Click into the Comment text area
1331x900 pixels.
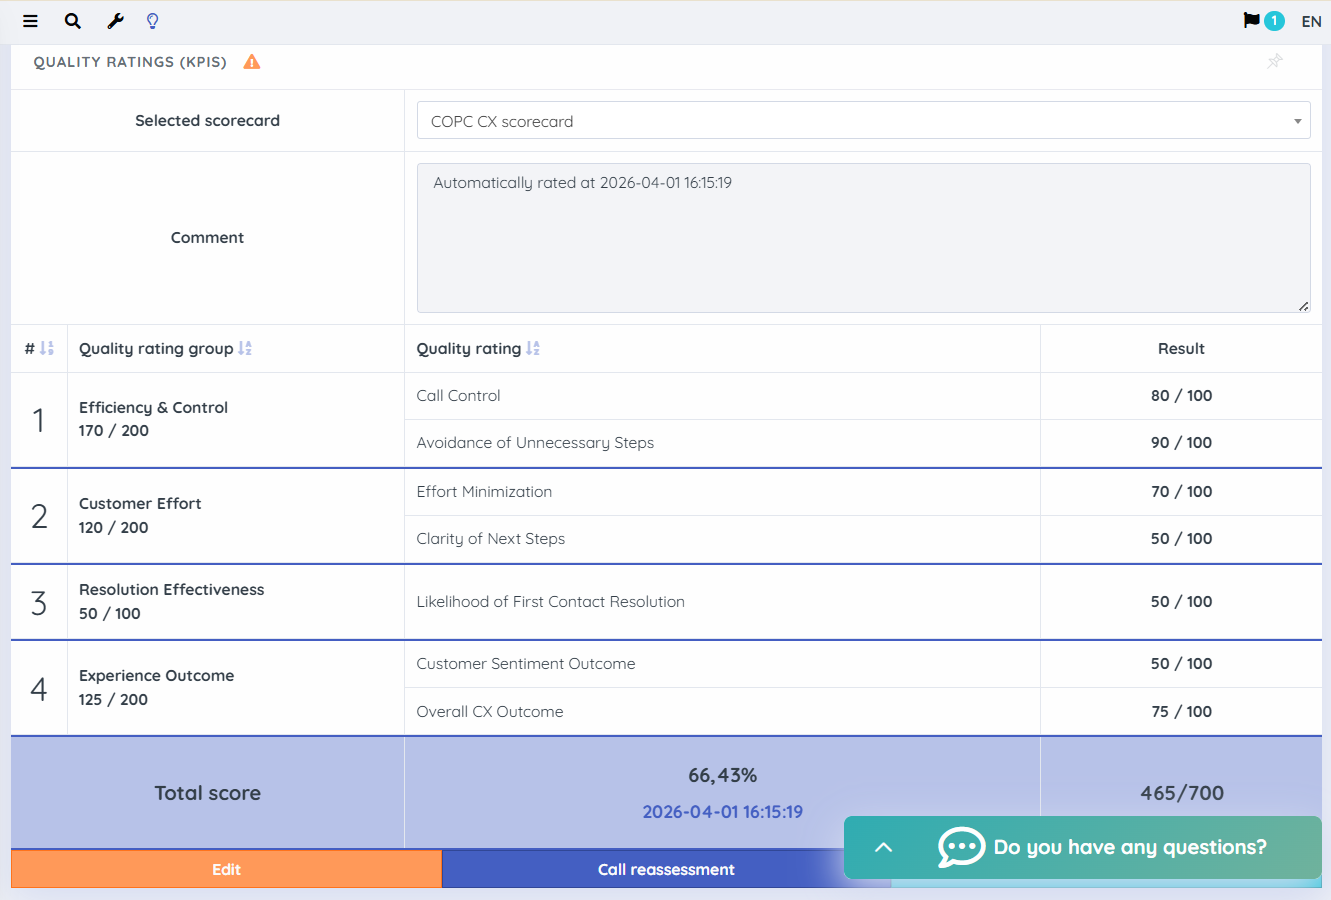pyautogui.click(x=863, y=238)
